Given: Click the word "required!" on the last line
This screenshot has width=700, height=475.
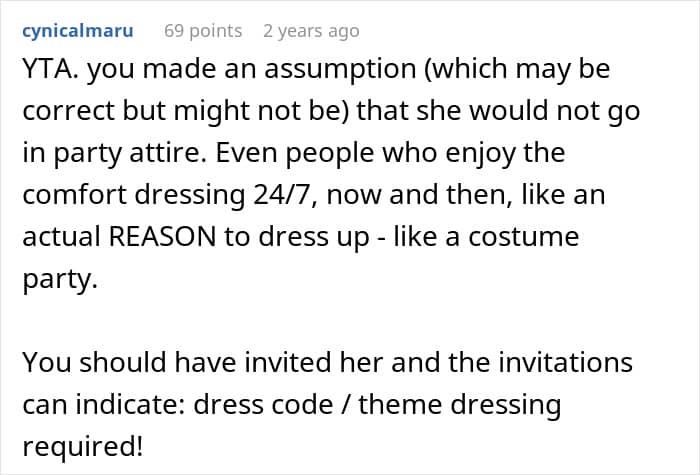Looking at the screenshot, I should [x=83, y=445].
